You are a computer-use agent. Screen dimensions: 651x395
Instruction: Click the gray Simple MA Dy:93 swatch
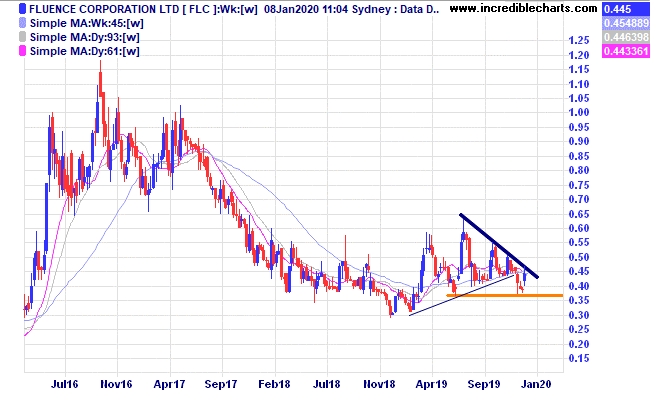tap(22, 37)
